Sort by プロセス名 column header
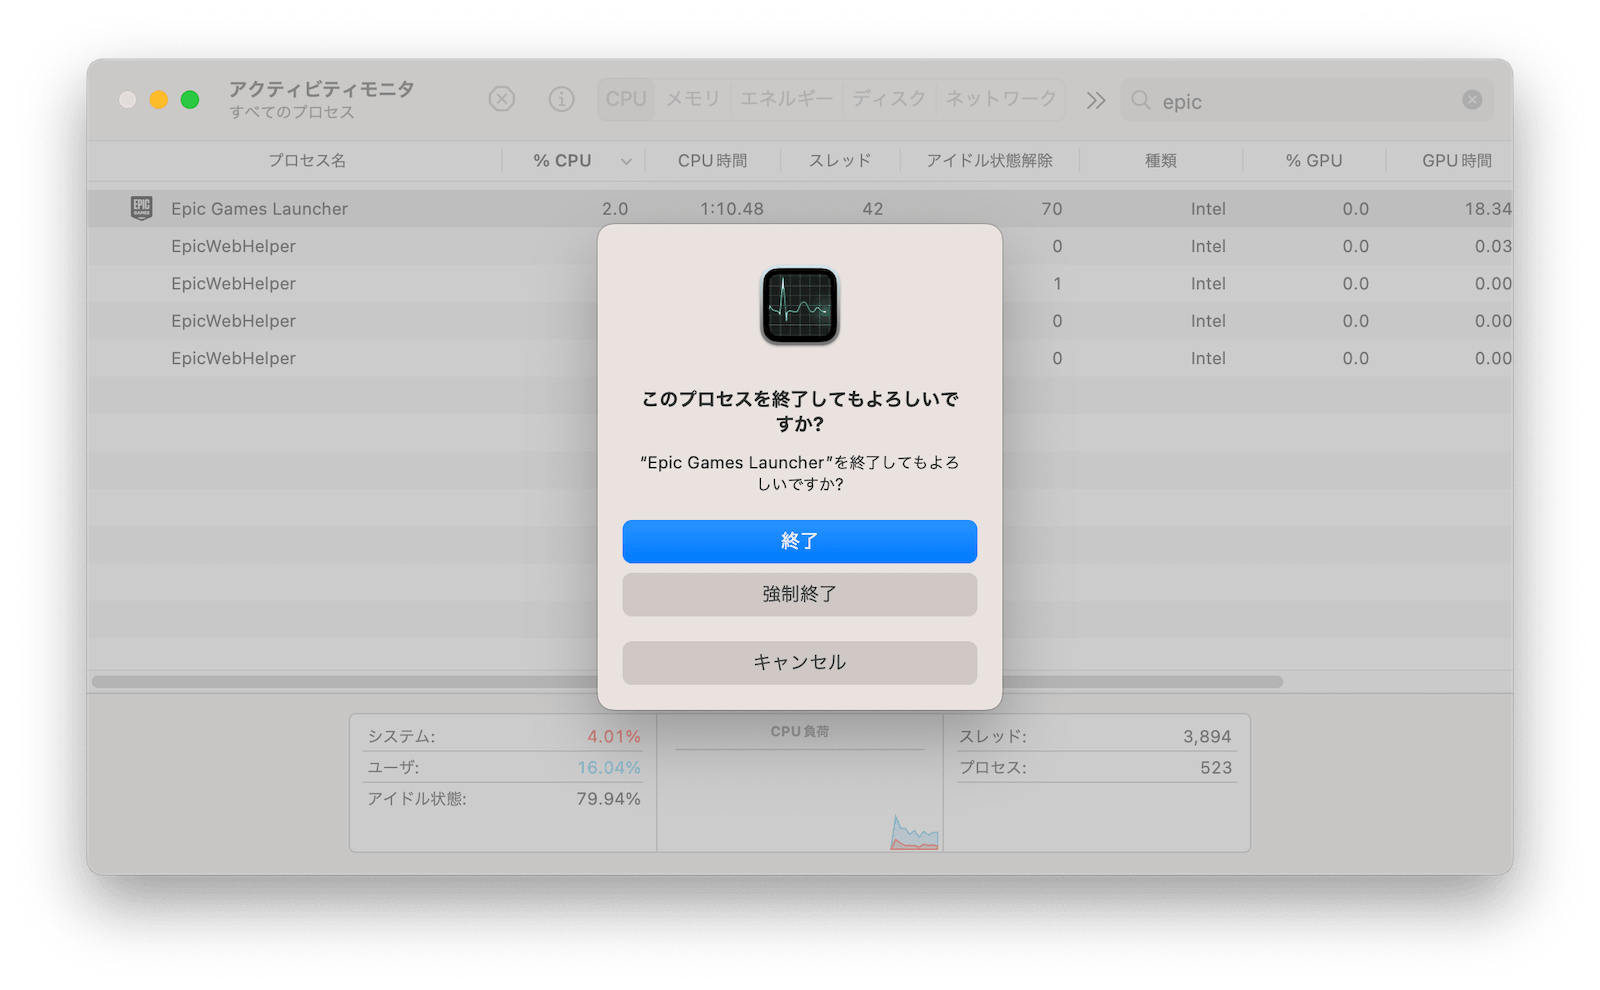The height and width of the screenshot is (990, 1600). coord(307,160)
